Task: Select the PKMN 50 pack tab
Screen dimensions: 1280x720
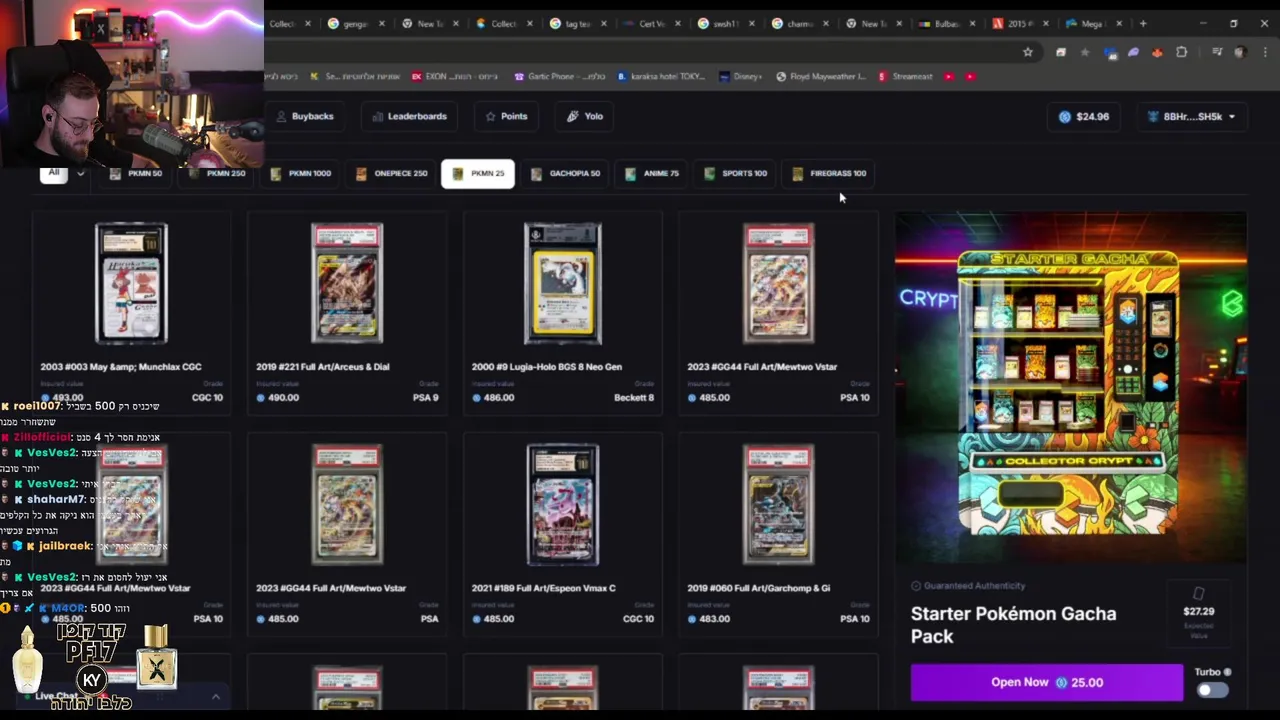Action: click(x=135, y=173)
